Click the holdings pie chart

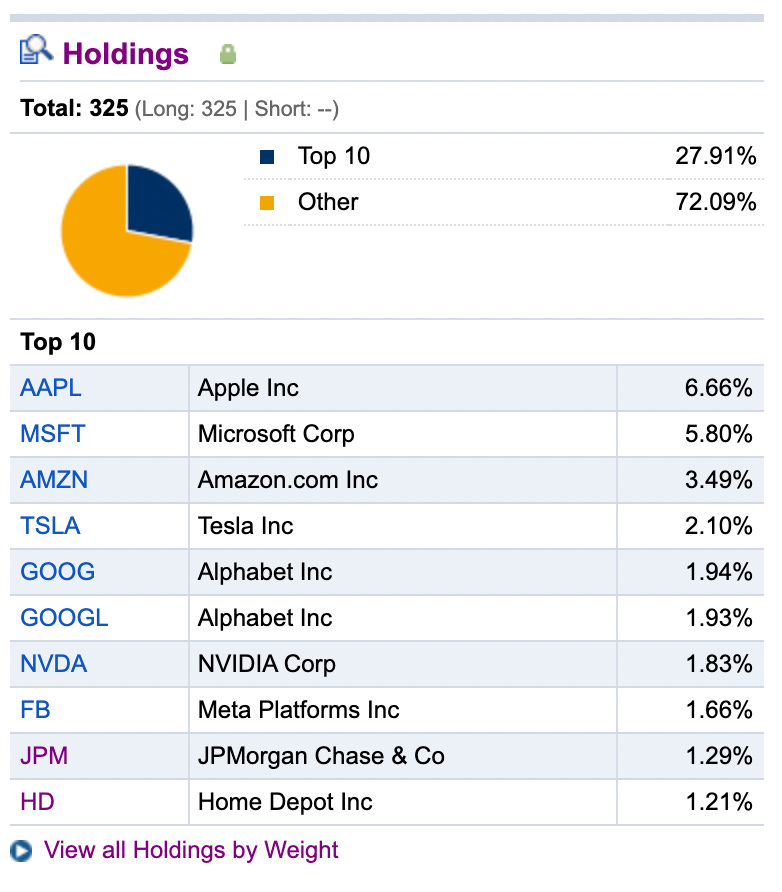coord(126,231)
